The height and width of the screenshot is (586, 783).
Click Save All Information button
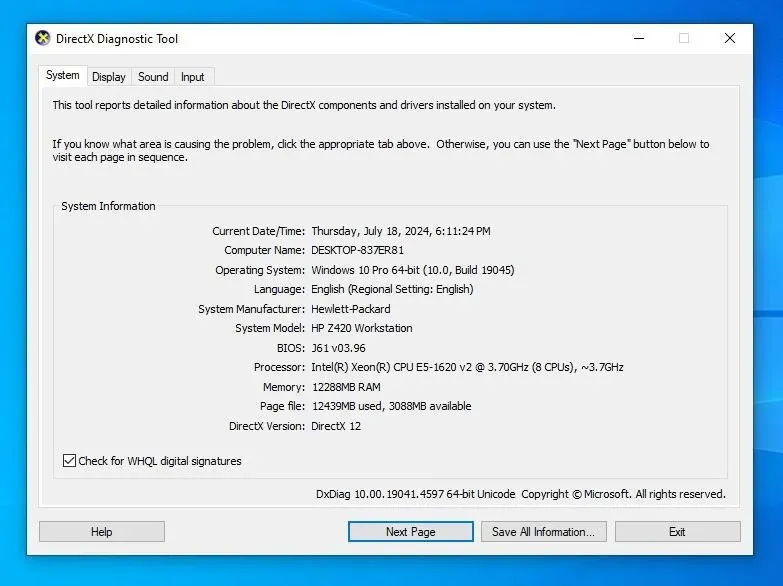pyautogui.click(x=543, y=532)
